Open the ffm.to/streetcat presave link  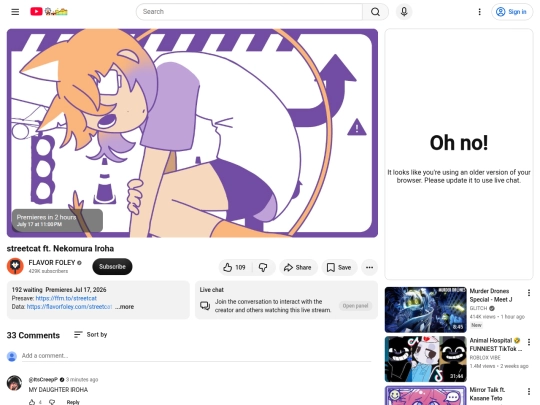click(66, 298)
